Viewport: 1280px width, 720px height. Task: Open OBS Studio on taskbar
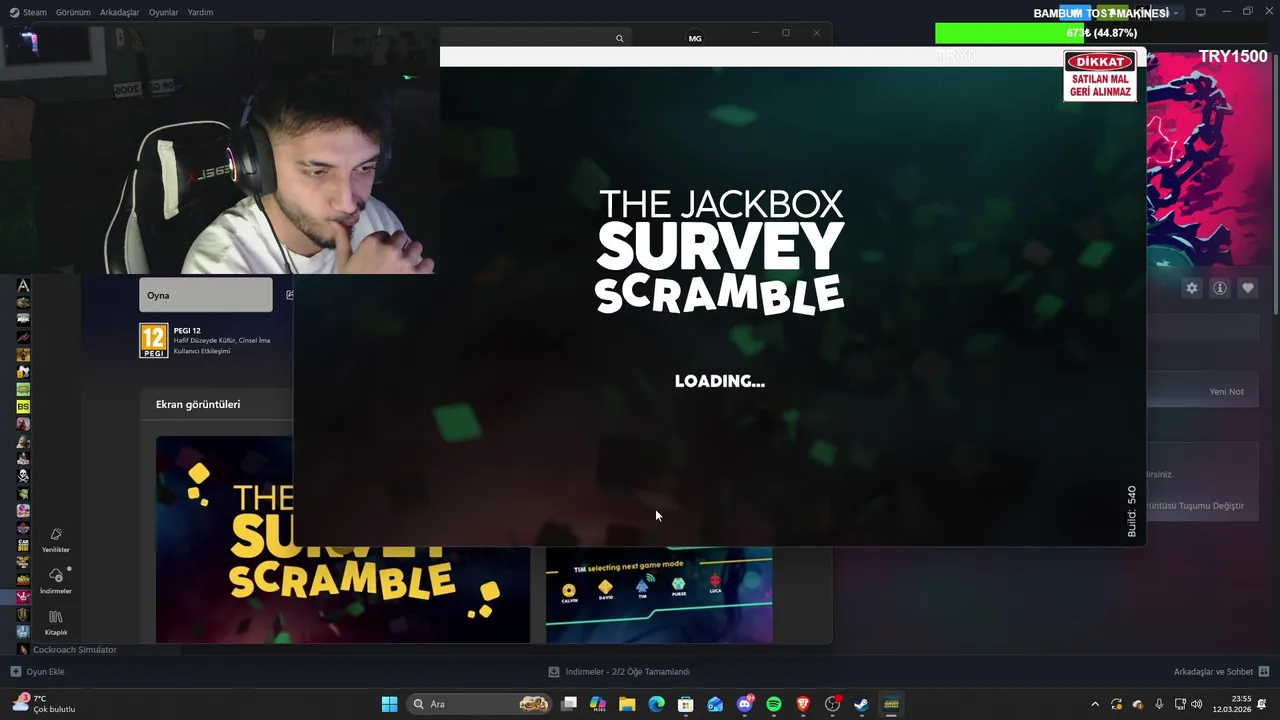point(832,704)
